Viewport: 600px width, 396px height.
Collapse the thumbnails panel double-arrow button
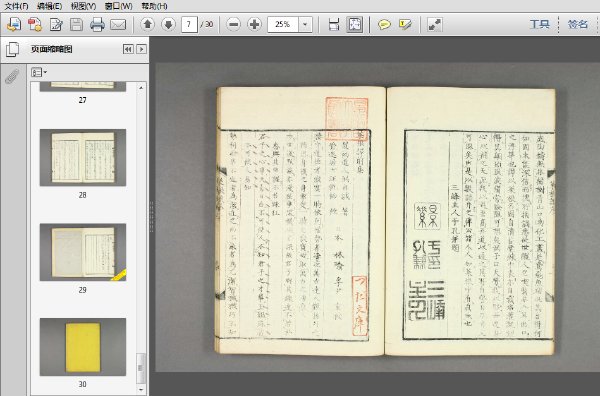pyautogui.click(x=128, y=49)
